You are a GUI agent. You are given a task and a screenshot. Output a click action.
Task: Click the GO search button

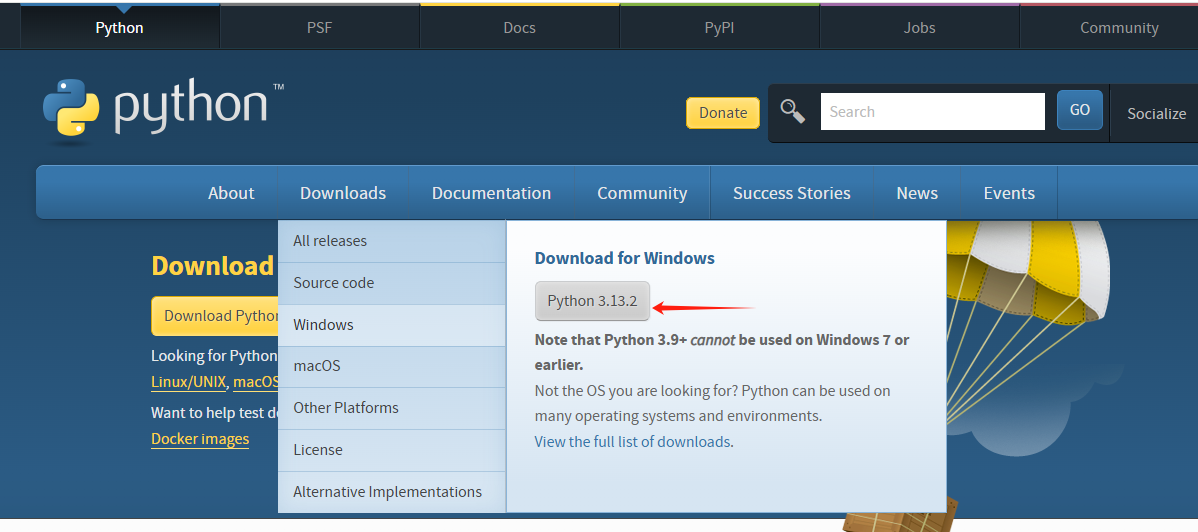coord(1079,110)
